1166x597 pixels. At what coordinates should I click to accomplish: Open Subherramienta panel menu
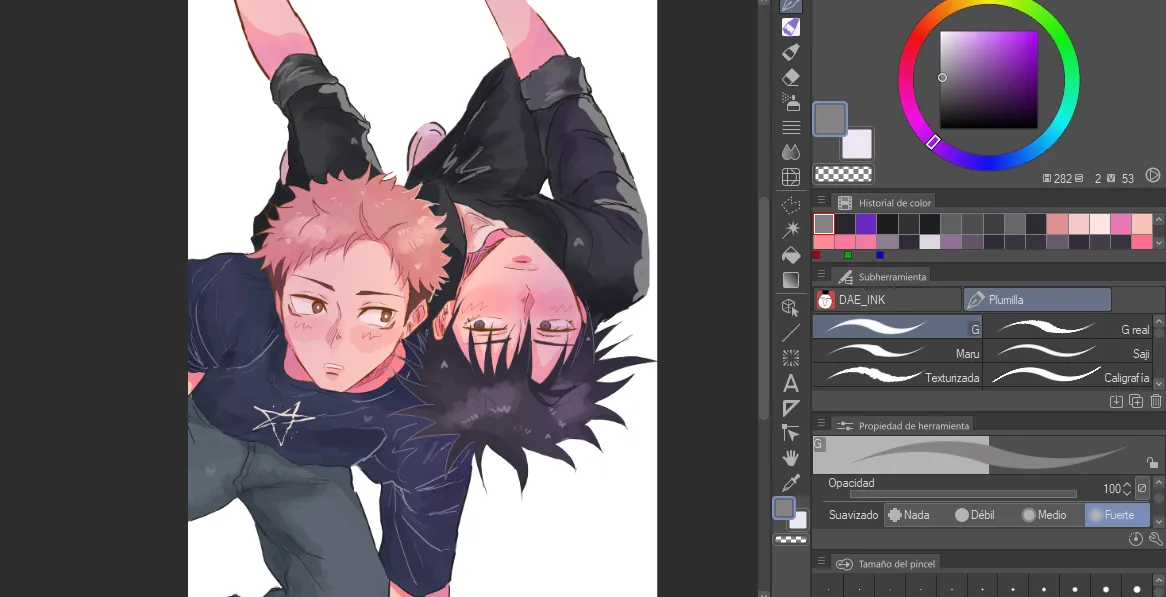[x=821, y=276]
